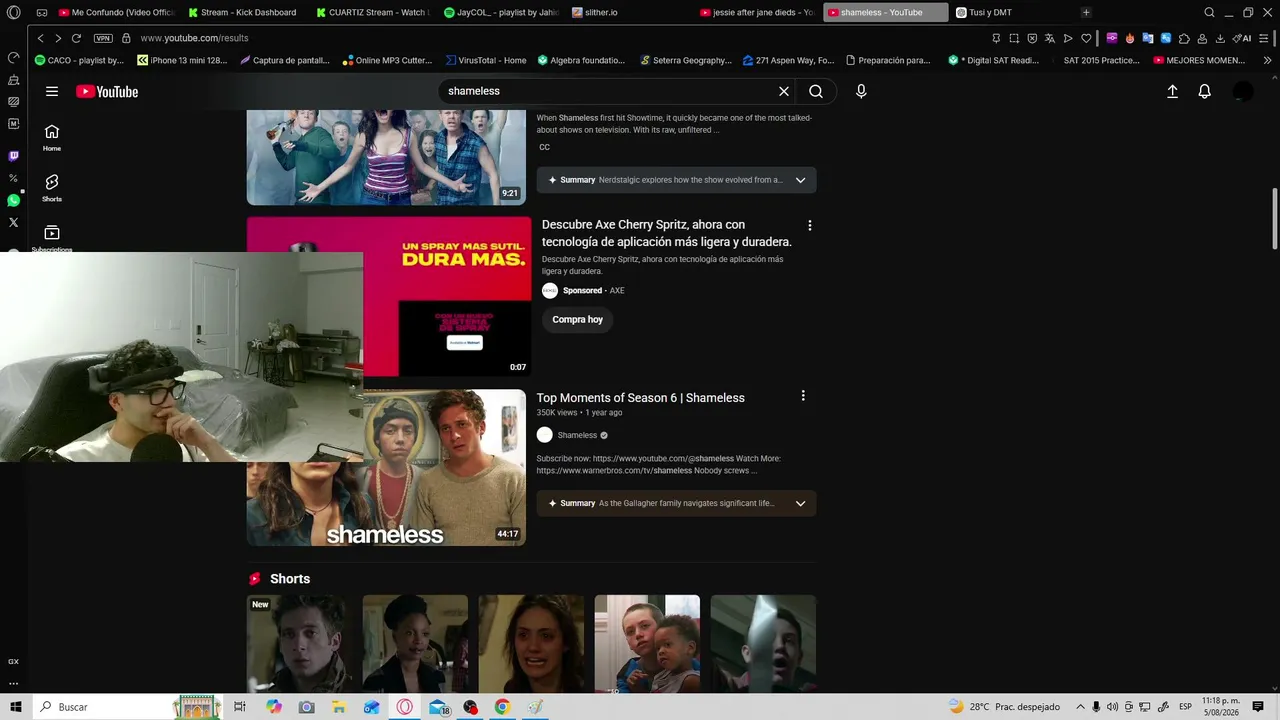Open Seterra Geography bookmark
This screenshot has height=720, width=1280.
pyautogui.click(x=686, y=60)
